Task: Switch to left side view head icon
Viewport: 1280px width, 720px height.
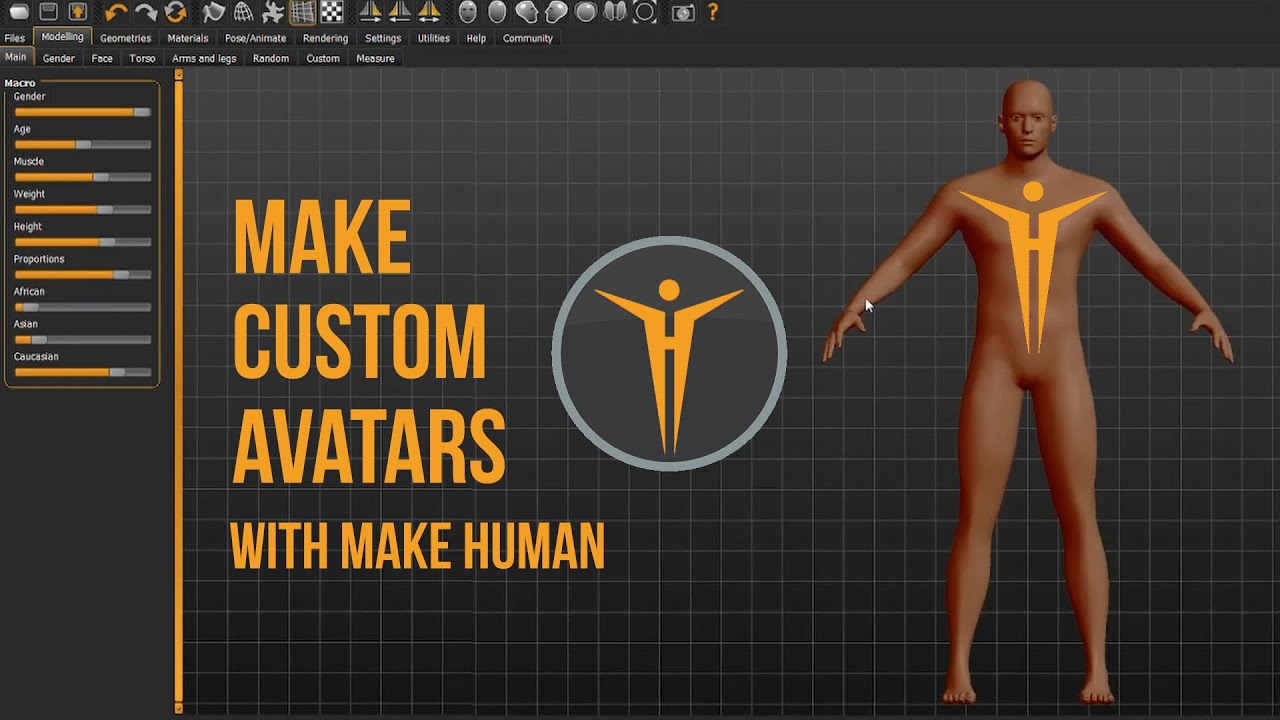Action: 527,12
